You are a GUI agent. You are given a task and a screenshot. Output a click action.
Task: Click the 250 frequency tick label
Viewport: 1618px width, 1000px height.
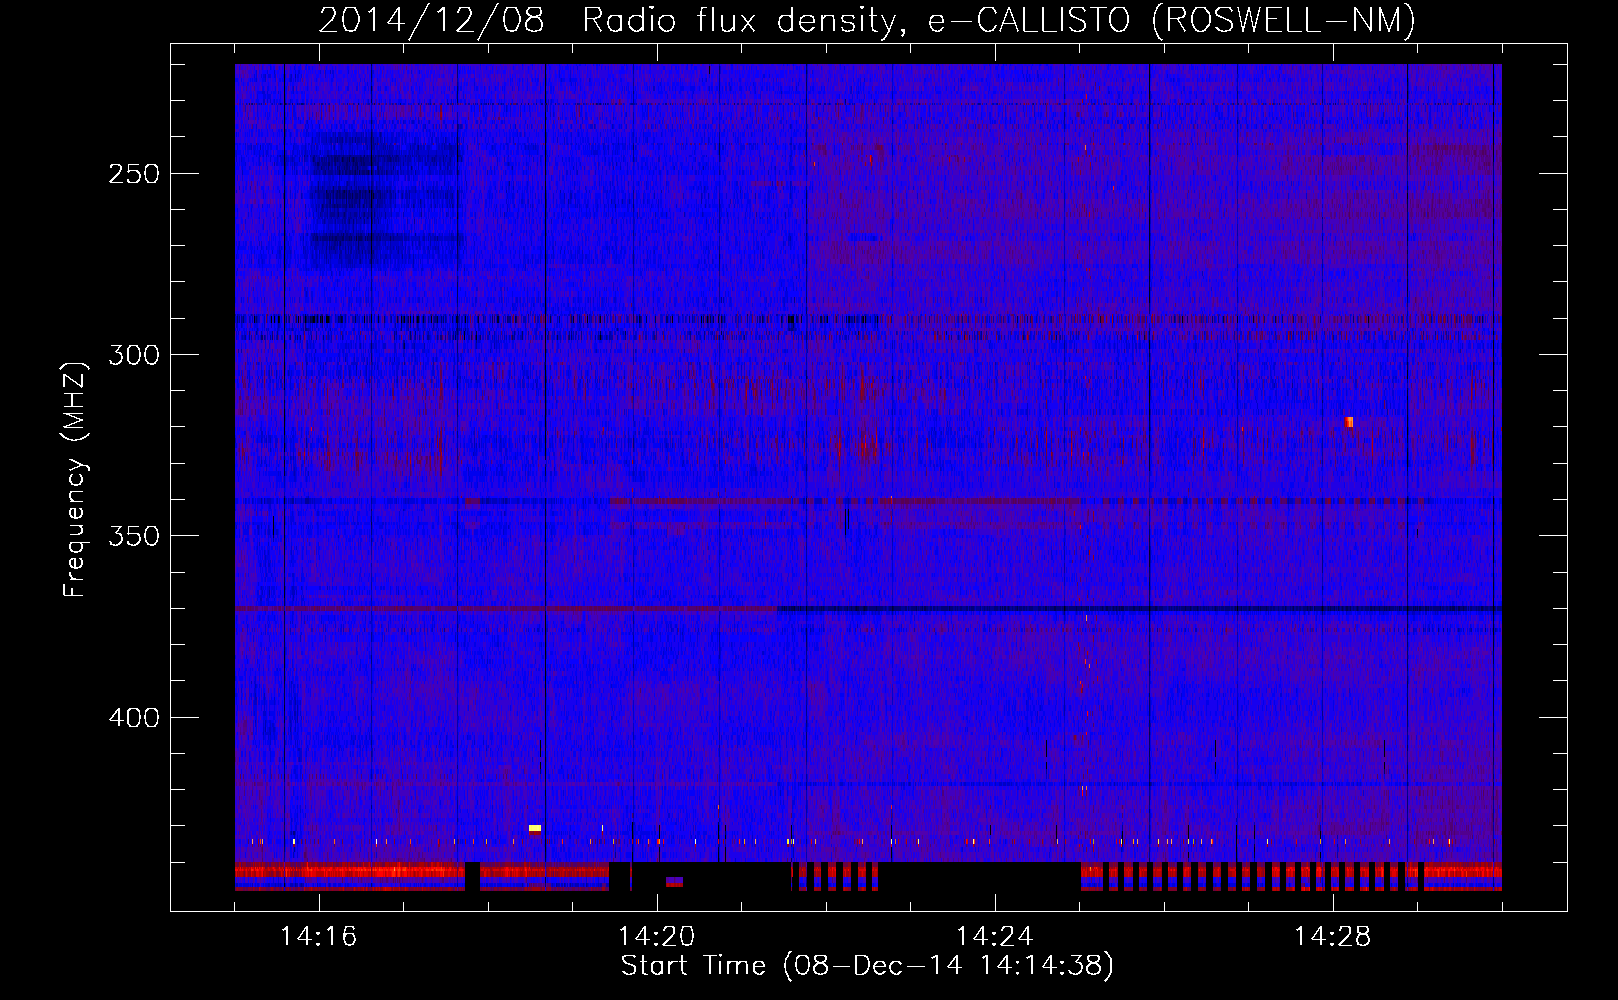click(134, 174)
